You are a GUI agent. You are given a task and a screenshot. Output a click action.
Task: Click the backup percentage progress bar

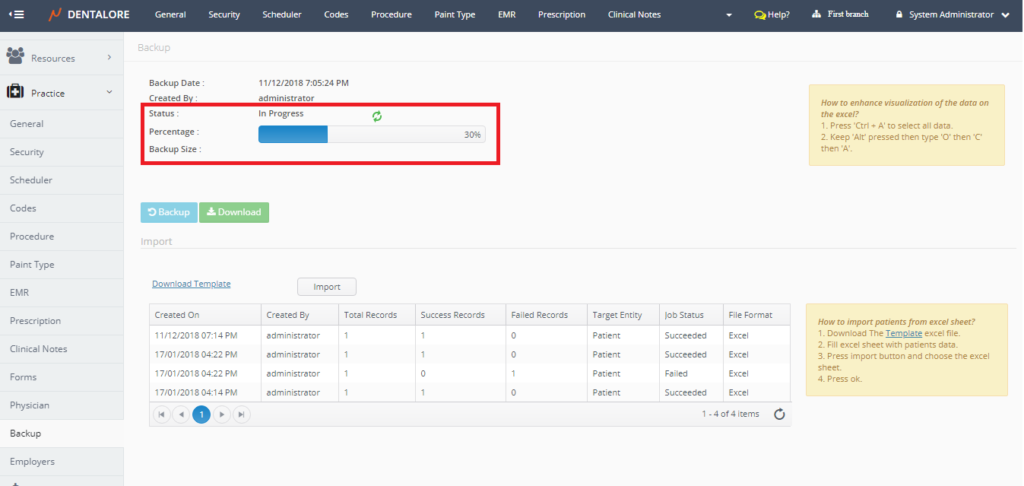pos(371,134)
